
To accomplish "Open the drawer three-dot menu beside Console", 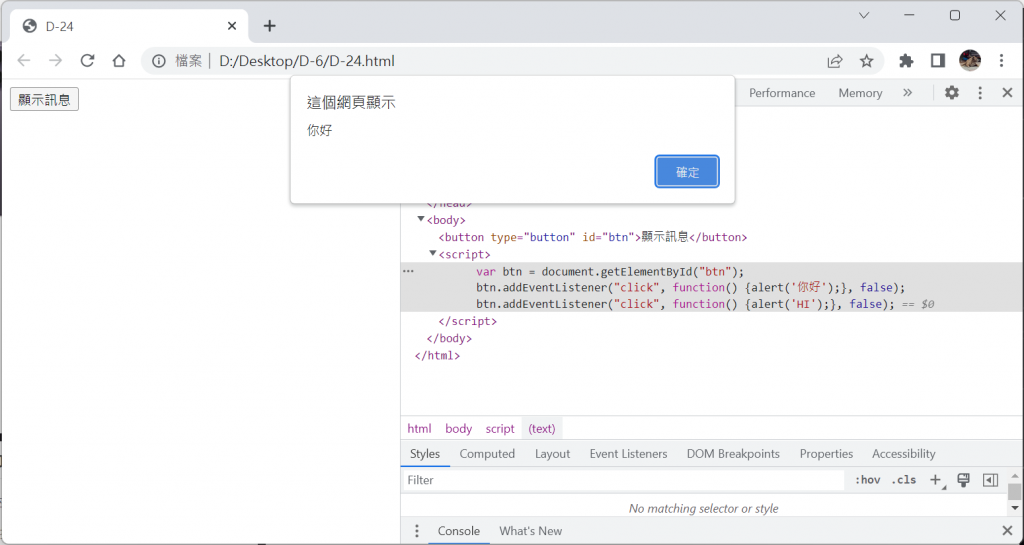I will coord(417,531).
